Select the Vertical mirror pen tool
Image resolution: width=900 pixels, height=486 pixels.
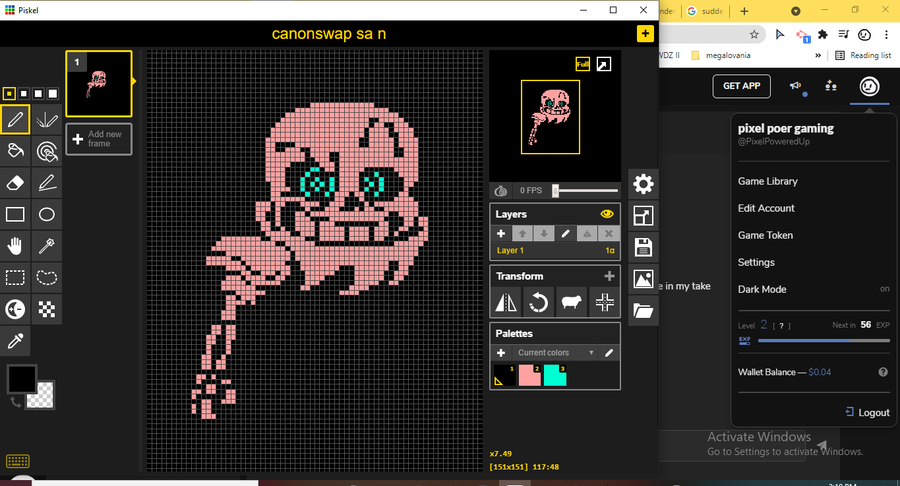click(x=46, y=119)
